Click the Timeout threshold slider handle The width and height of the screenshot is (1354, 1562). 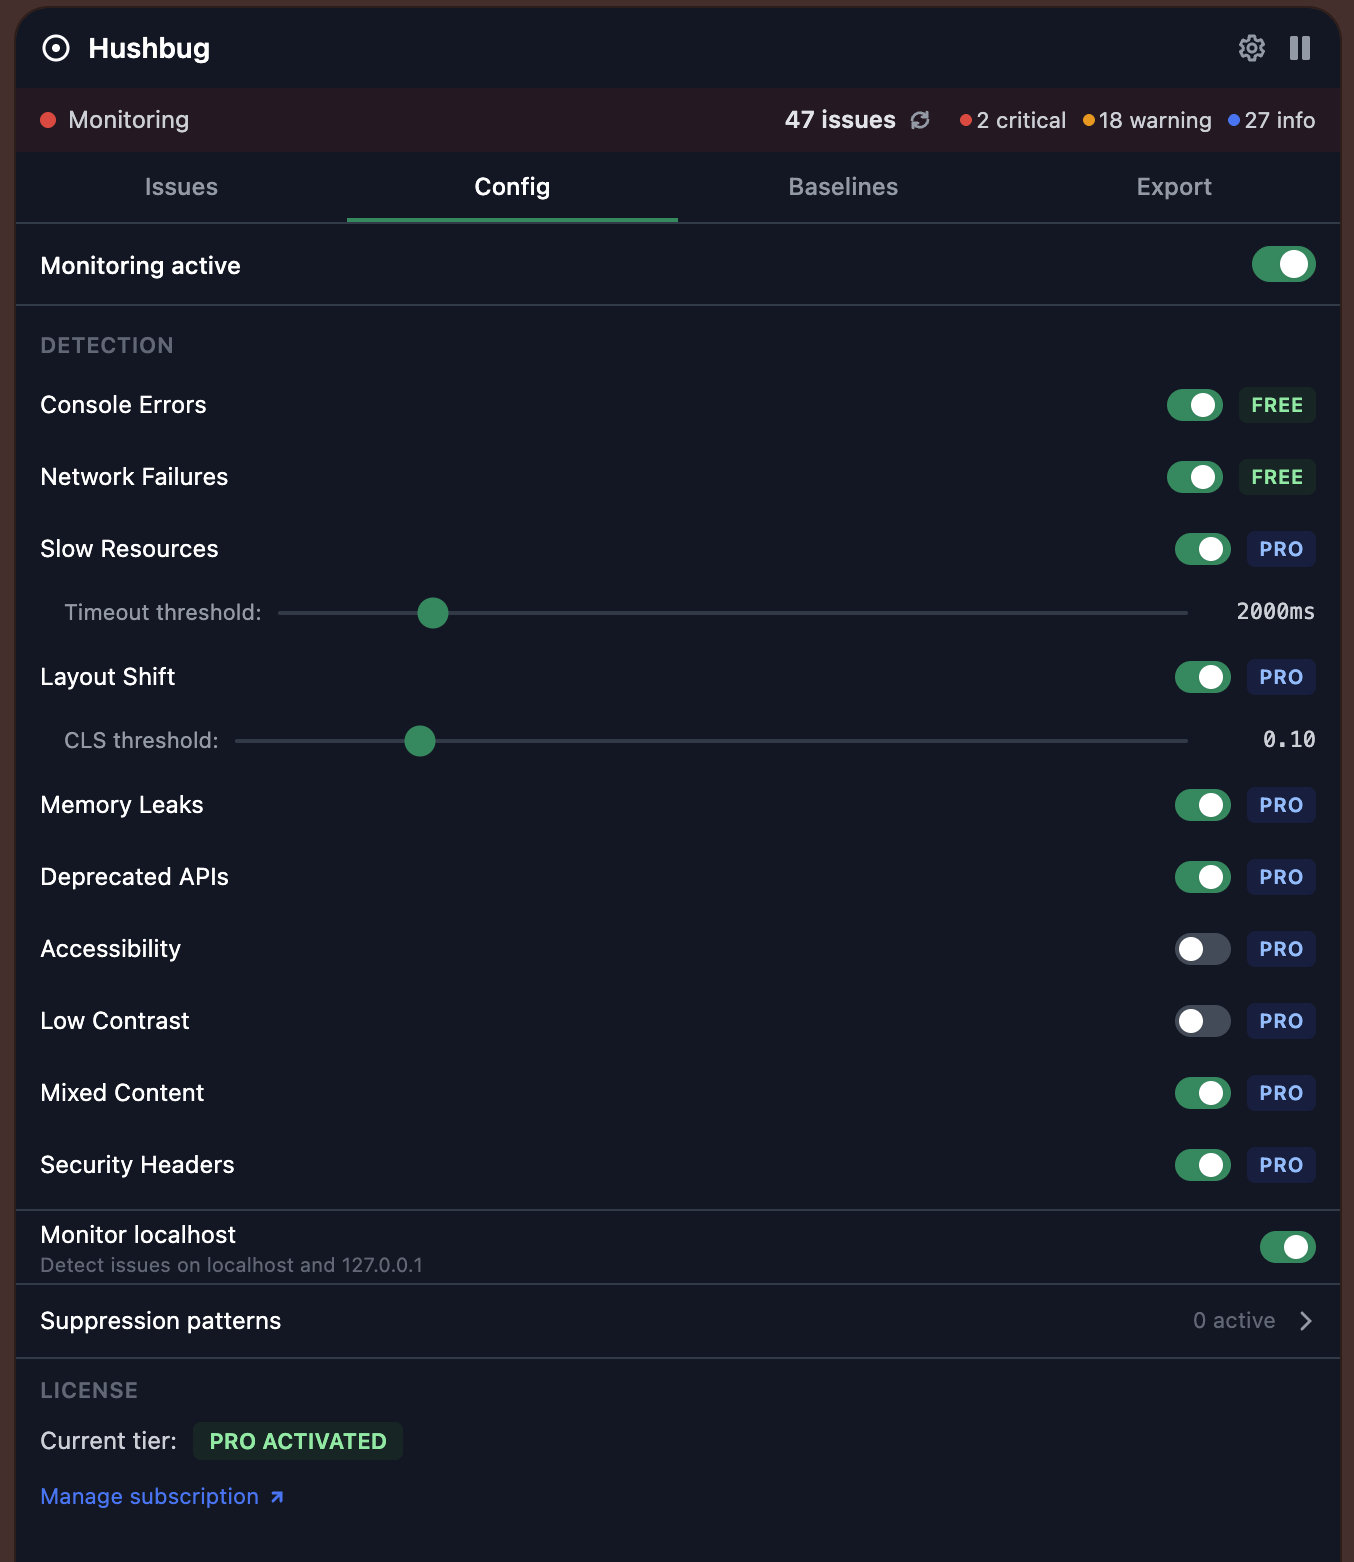pos(432,613)
